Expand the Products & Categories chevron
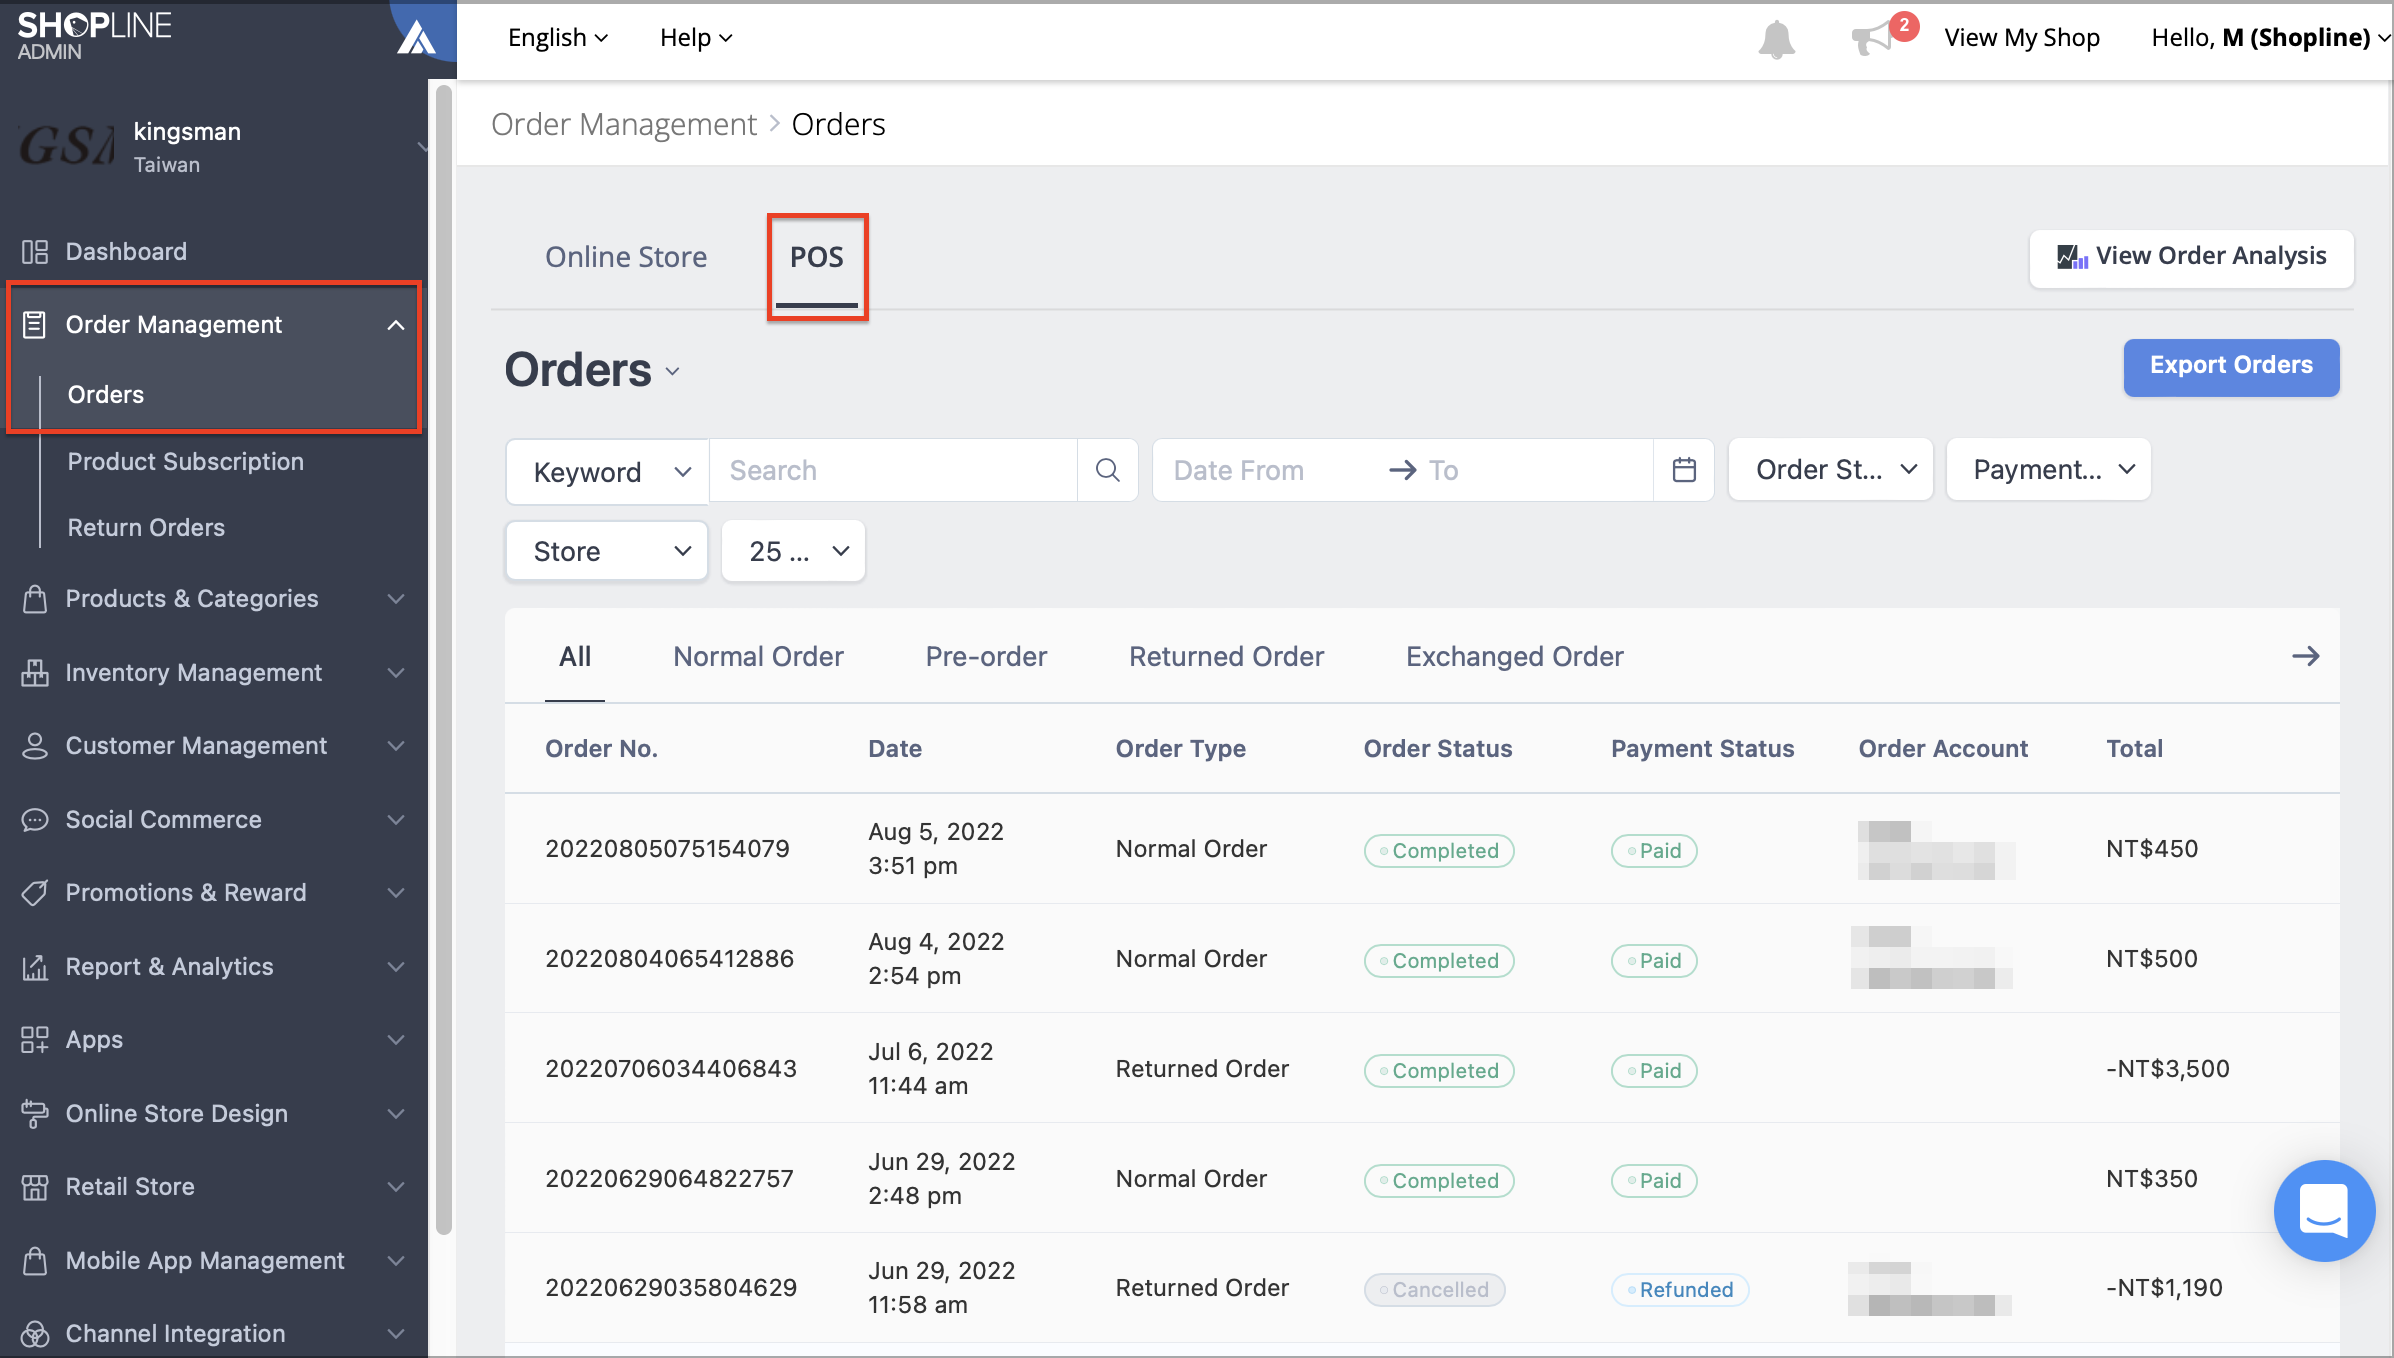This screenshot has height=1358, width=2394. click(x=396, y=599)
